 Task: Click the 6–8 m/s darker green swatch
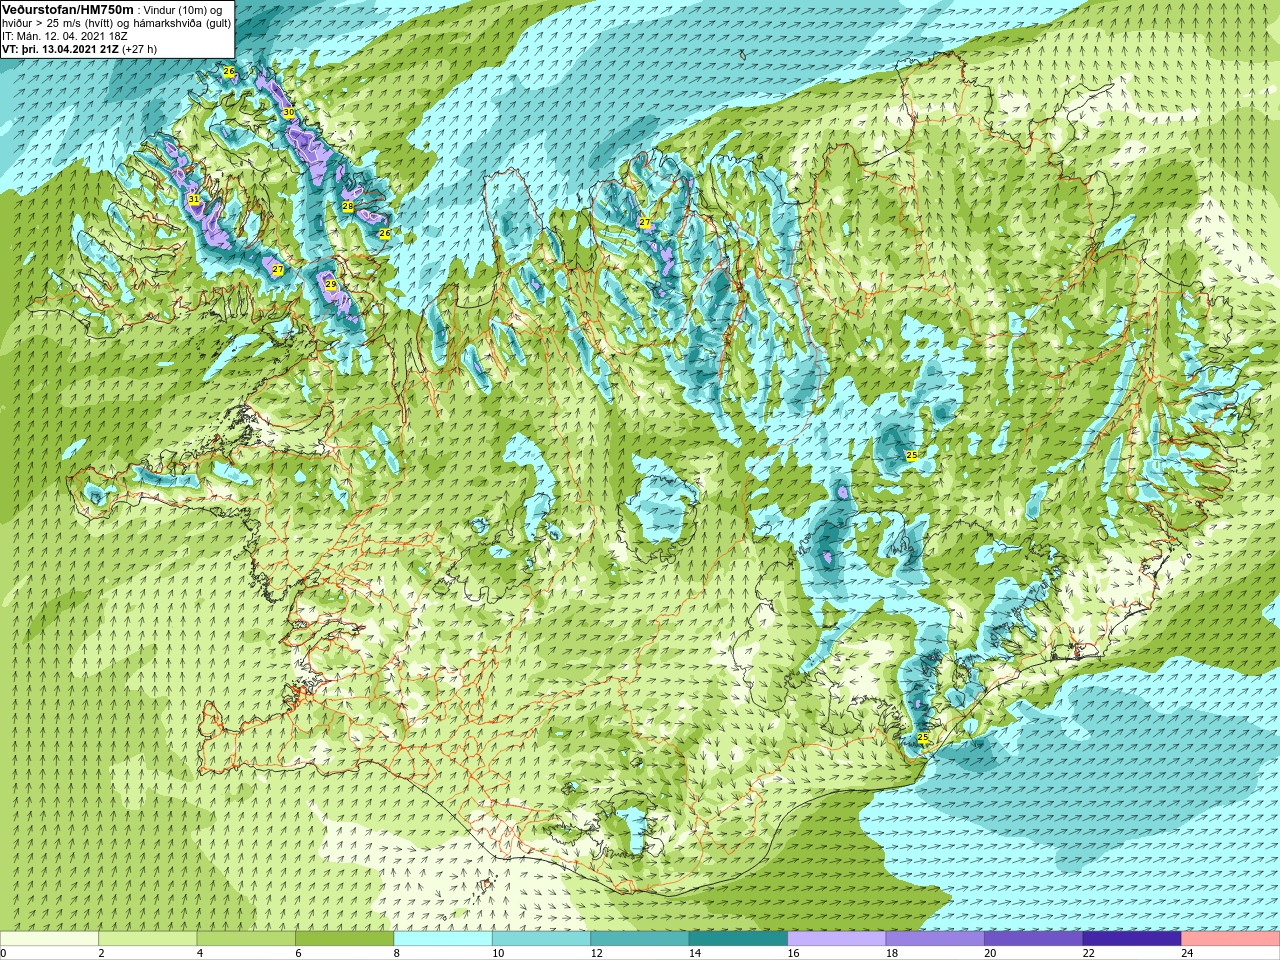[345, 939]
